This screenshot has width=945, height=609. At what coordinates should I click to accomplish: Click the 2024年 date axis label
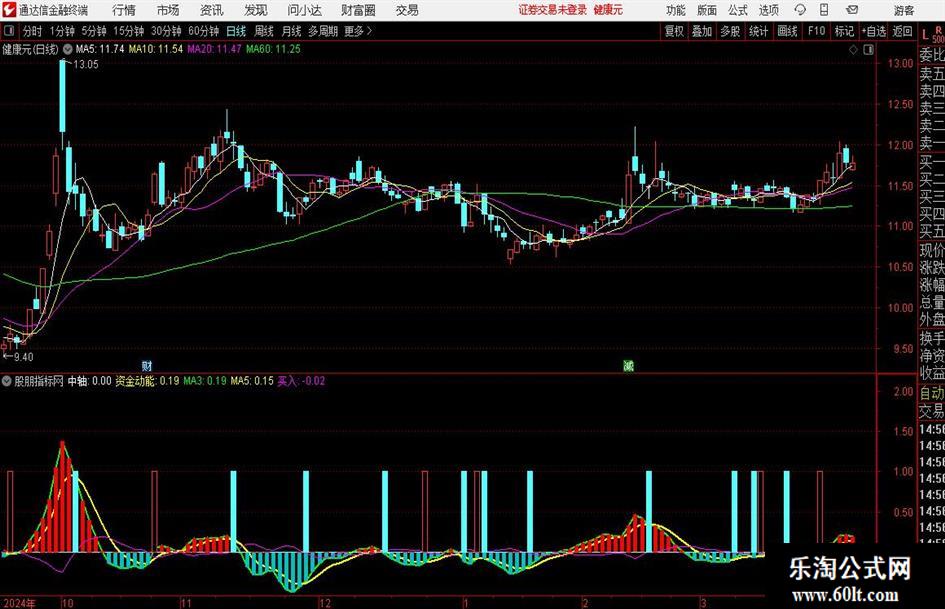[x=19, y=603]
